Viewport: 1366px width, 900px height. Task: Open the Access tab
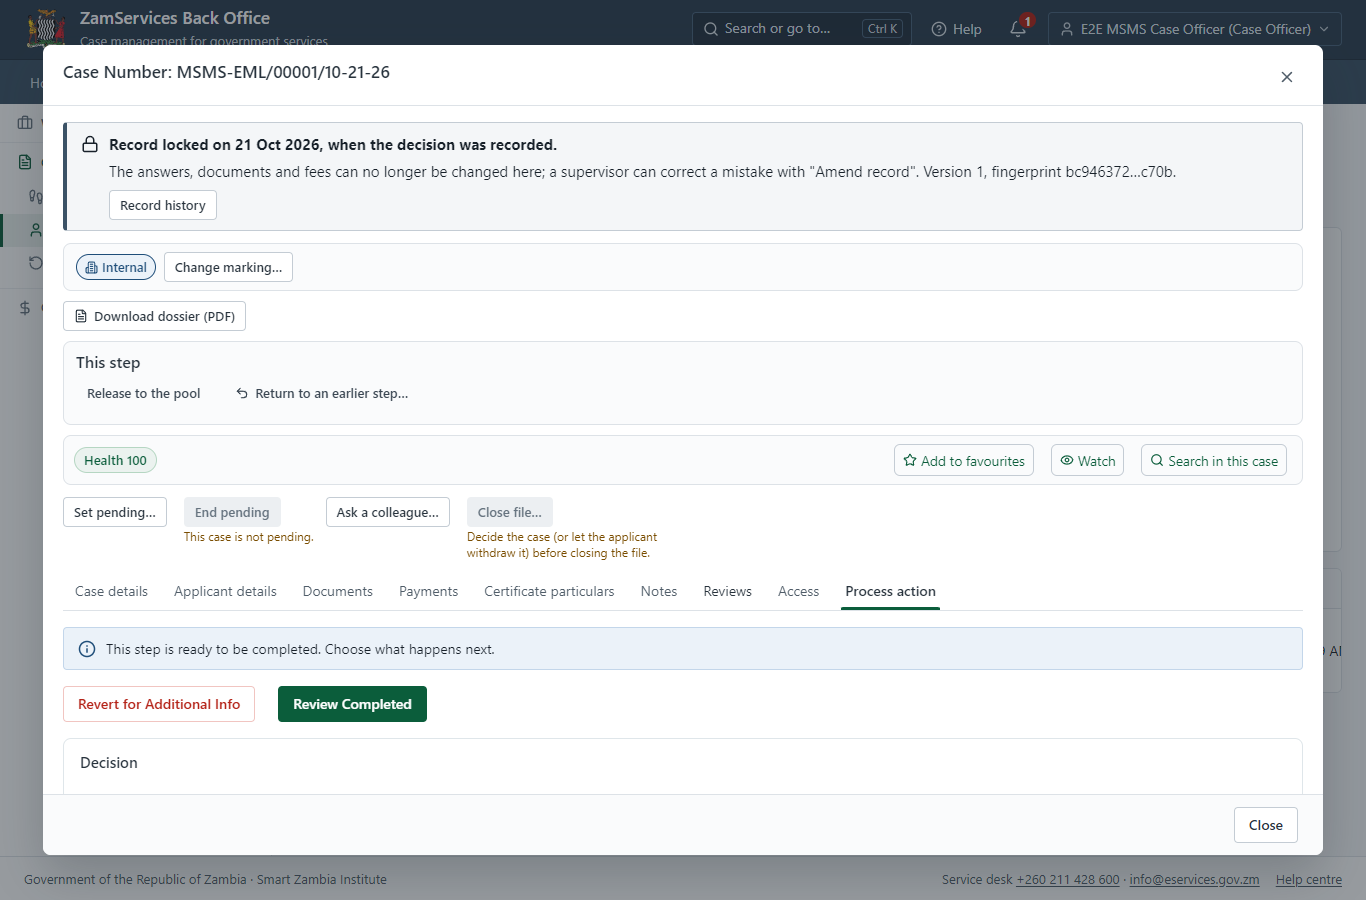coord(798,591)
